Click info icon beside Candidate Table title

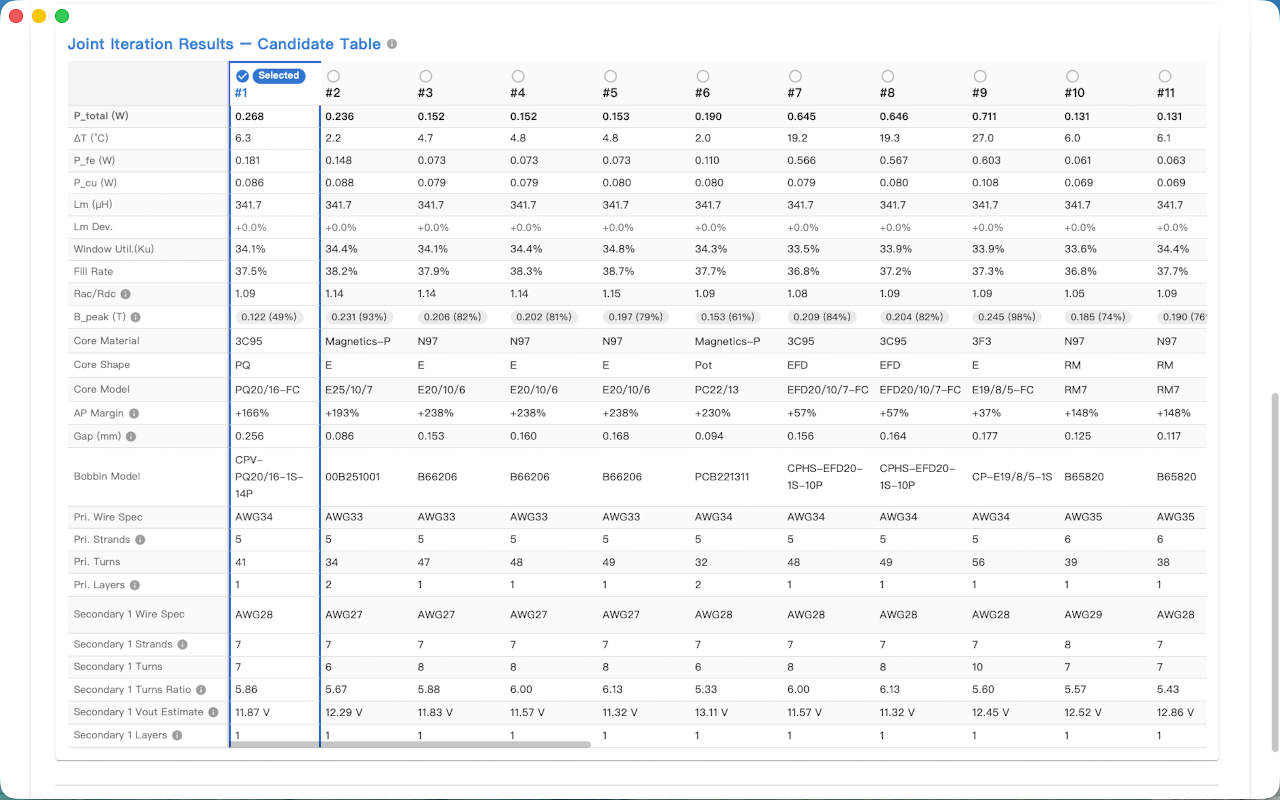[x=392, y=44]
